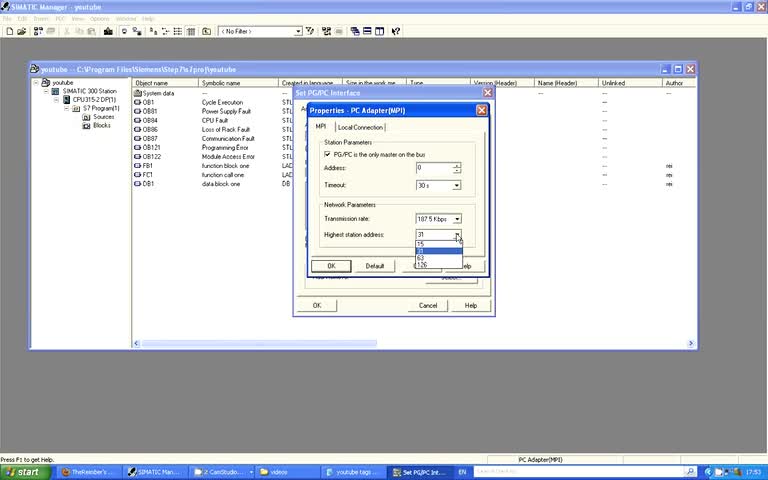Click the Address input field

tap(434, 168)
